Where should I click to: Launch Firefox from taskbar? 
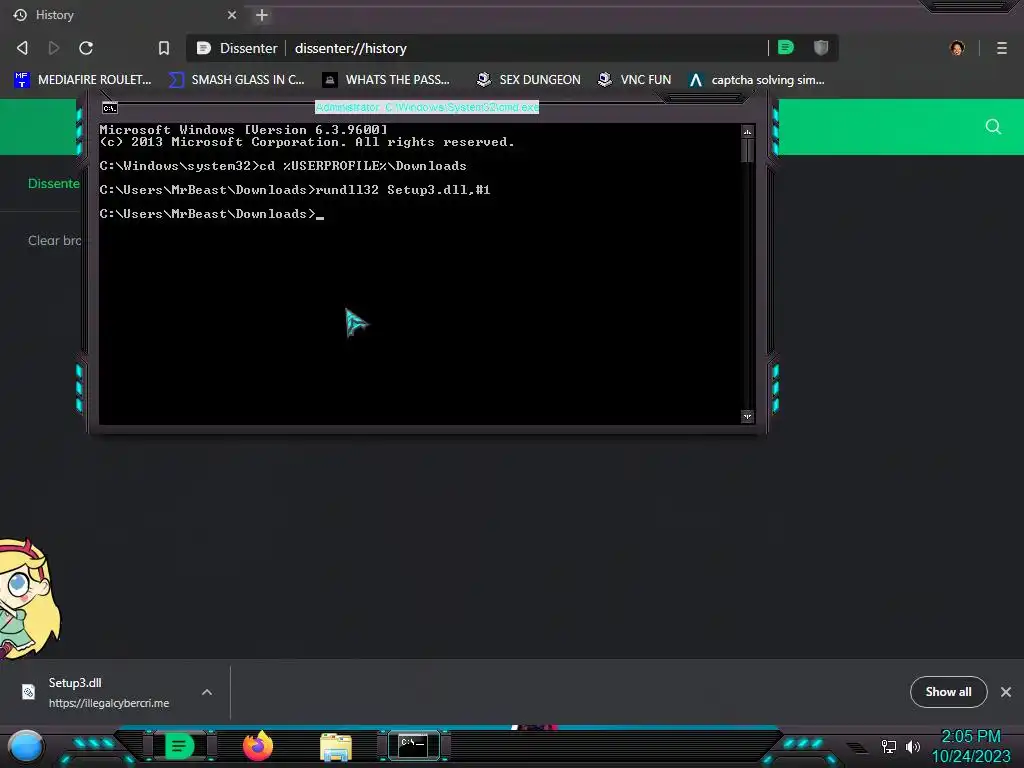258,746
